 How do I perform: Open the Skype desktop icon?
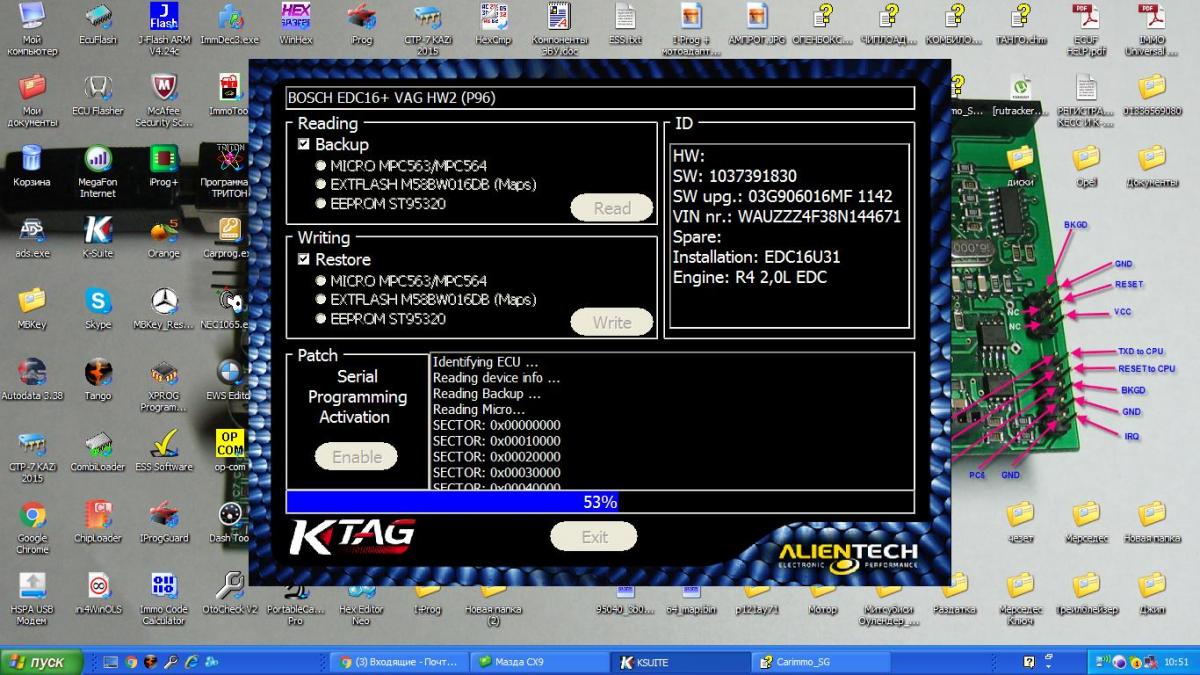click(x=98, y=302)
